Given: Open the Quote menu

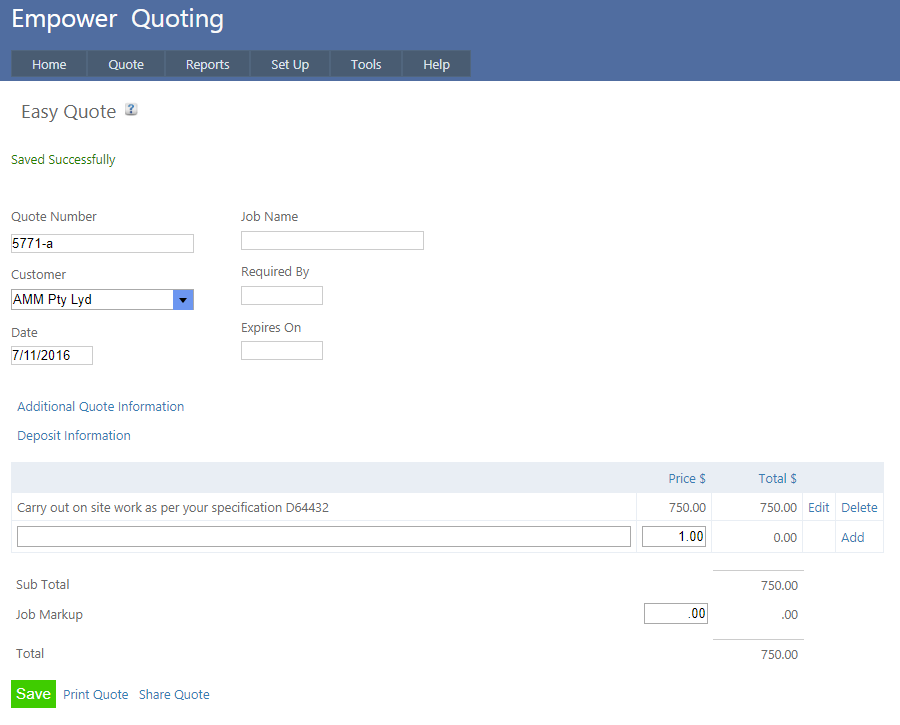Looking at the screenshot, I should click(x=126, y=64).
